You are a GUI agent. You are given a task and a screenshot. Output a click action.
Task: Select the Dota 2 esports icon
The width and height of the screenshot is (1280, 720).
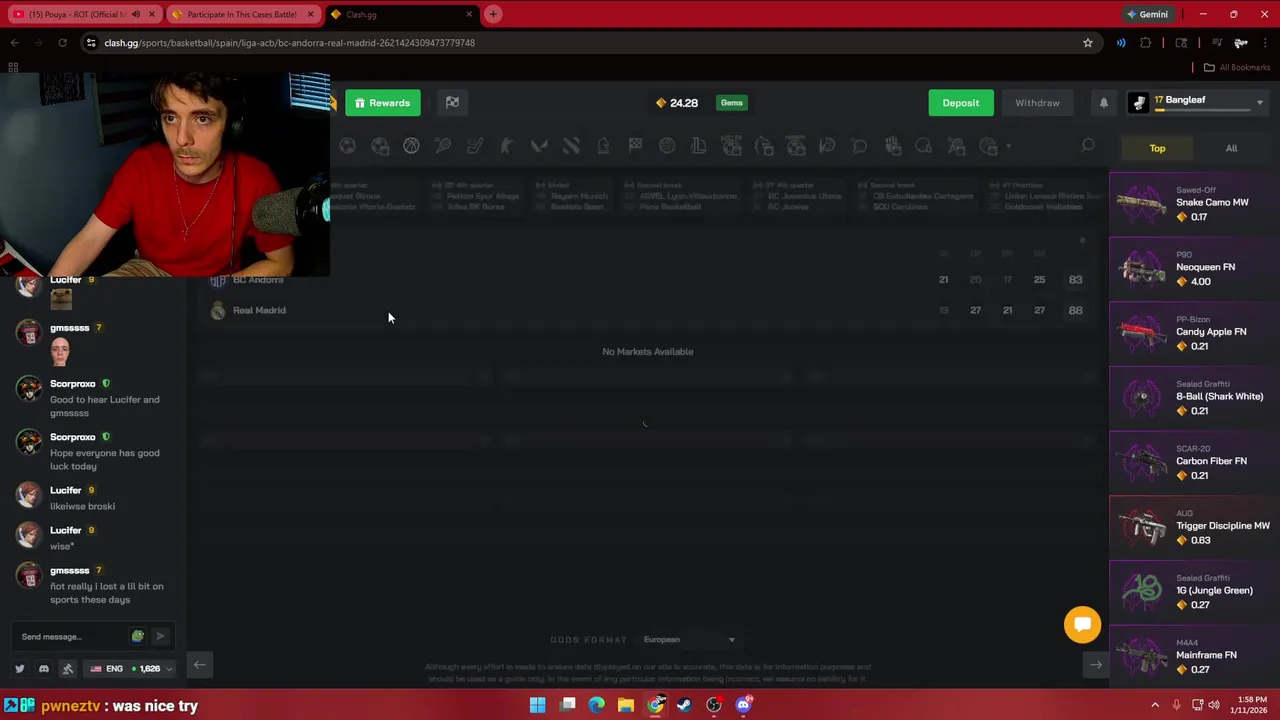(571, 146)
